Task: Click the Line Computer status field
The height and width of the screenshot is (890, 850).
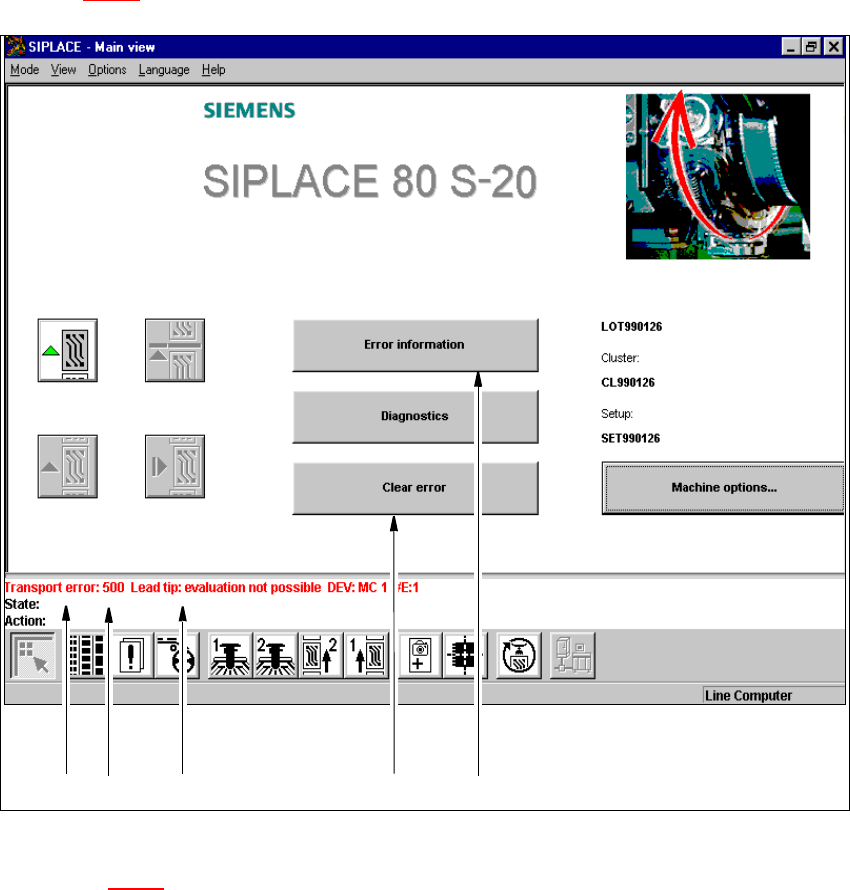Action: tap(774, 695)
